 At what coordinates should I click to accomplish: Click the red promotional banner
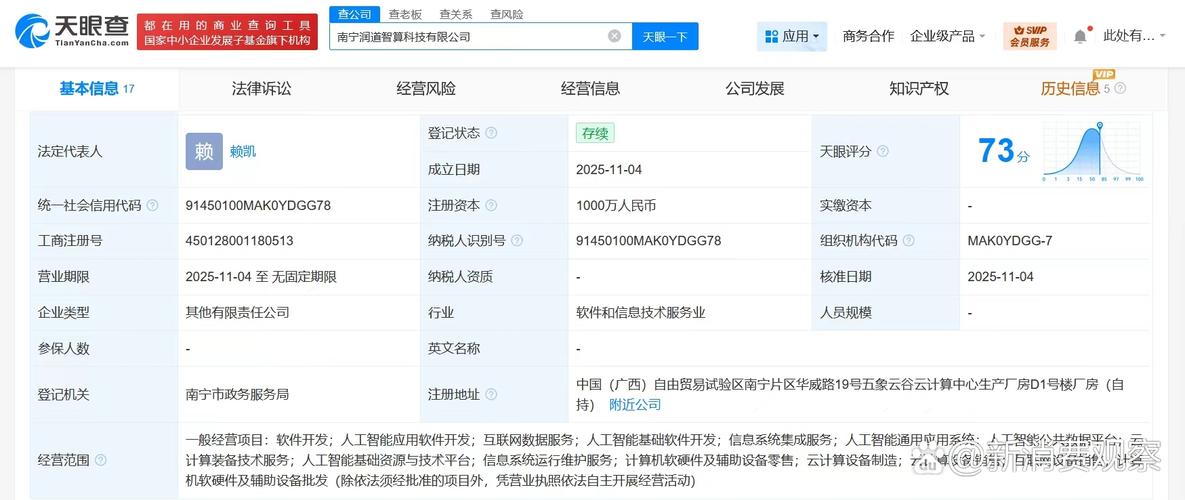[227, 32]
